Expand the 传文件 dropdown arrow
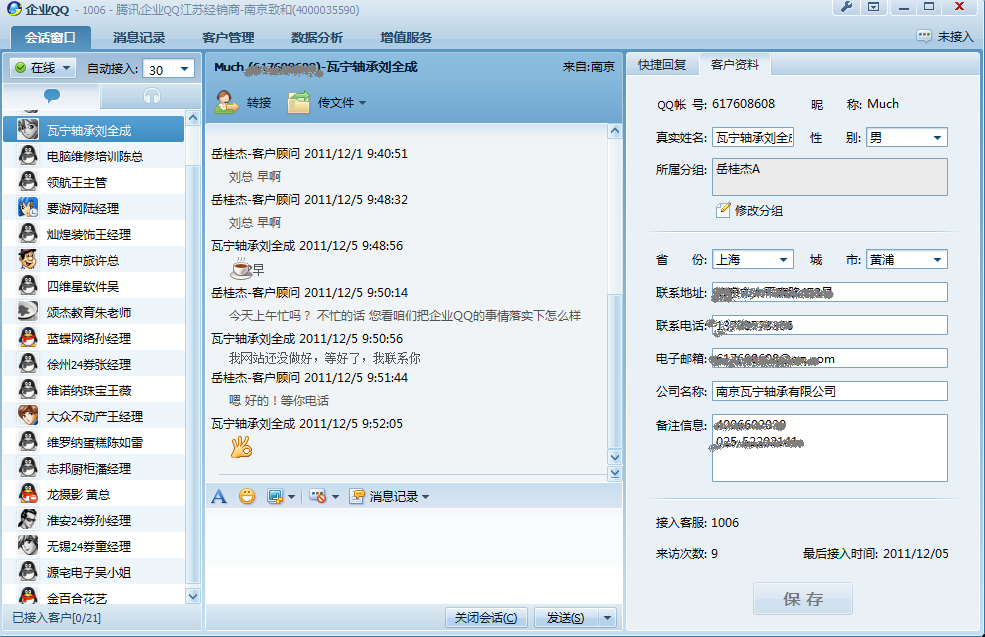 pyautogui.click(x=362, y=103)
